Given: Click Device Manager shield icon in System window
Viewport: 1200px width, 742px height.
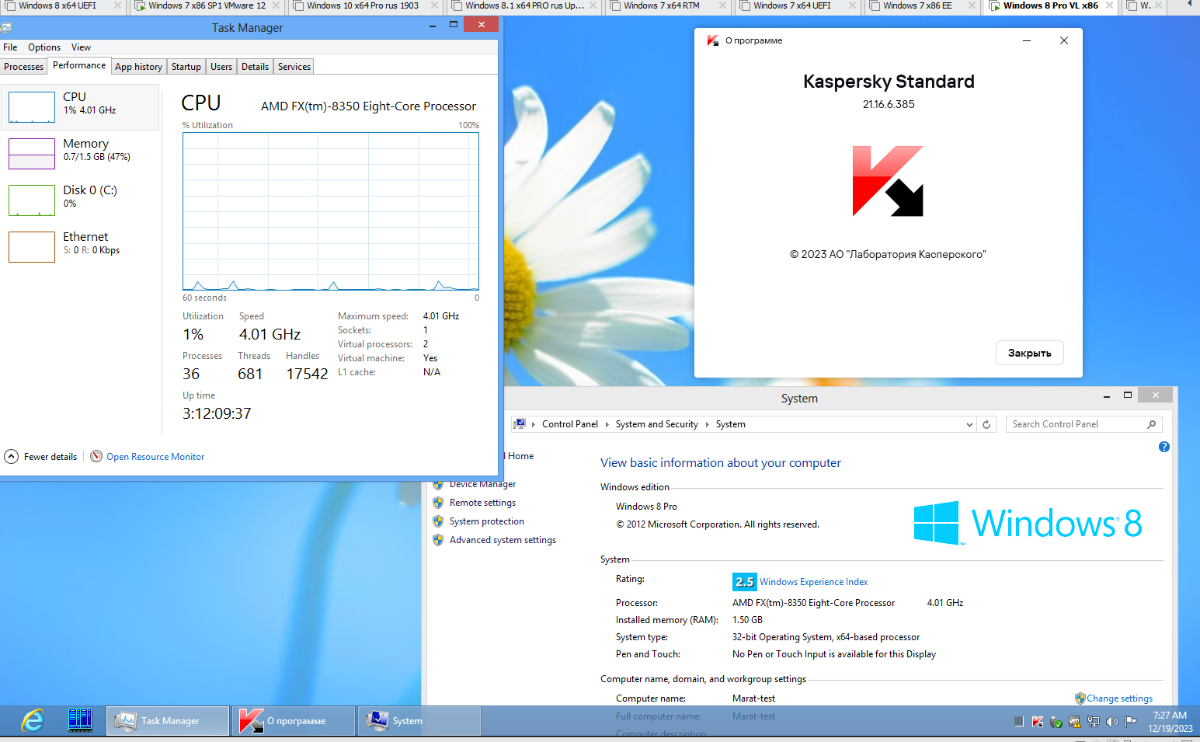Looking at the screenshot, I should pyautogui.click(x=438, y=484).
